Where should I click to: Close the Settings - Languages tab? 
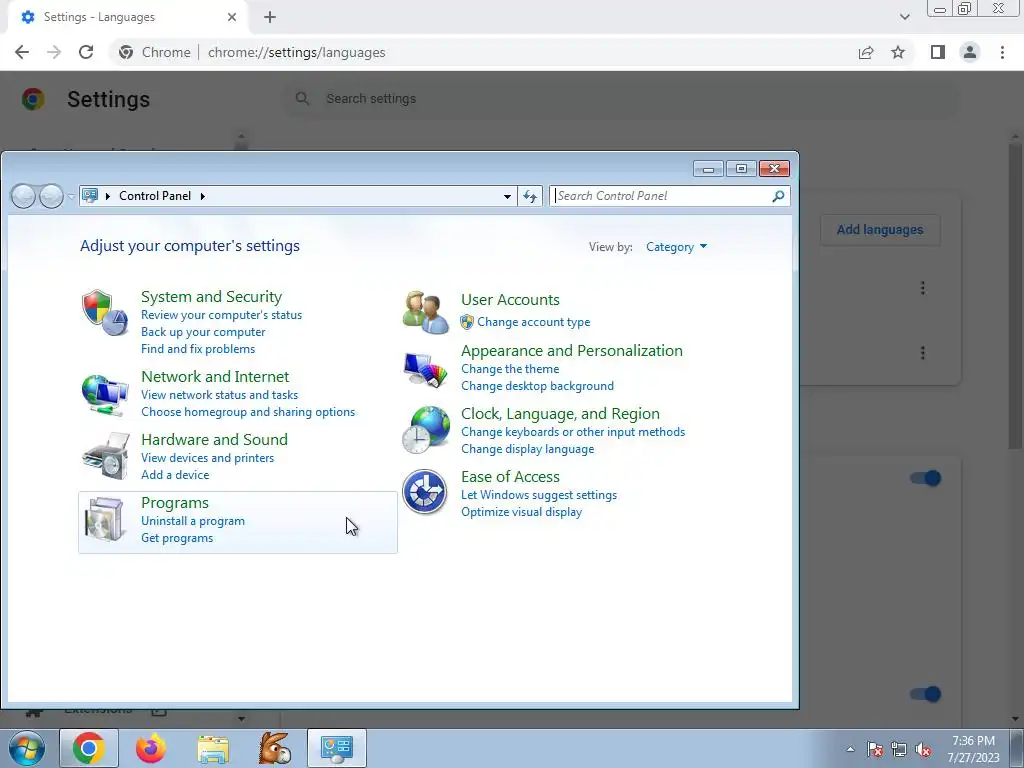coord(232,17)
